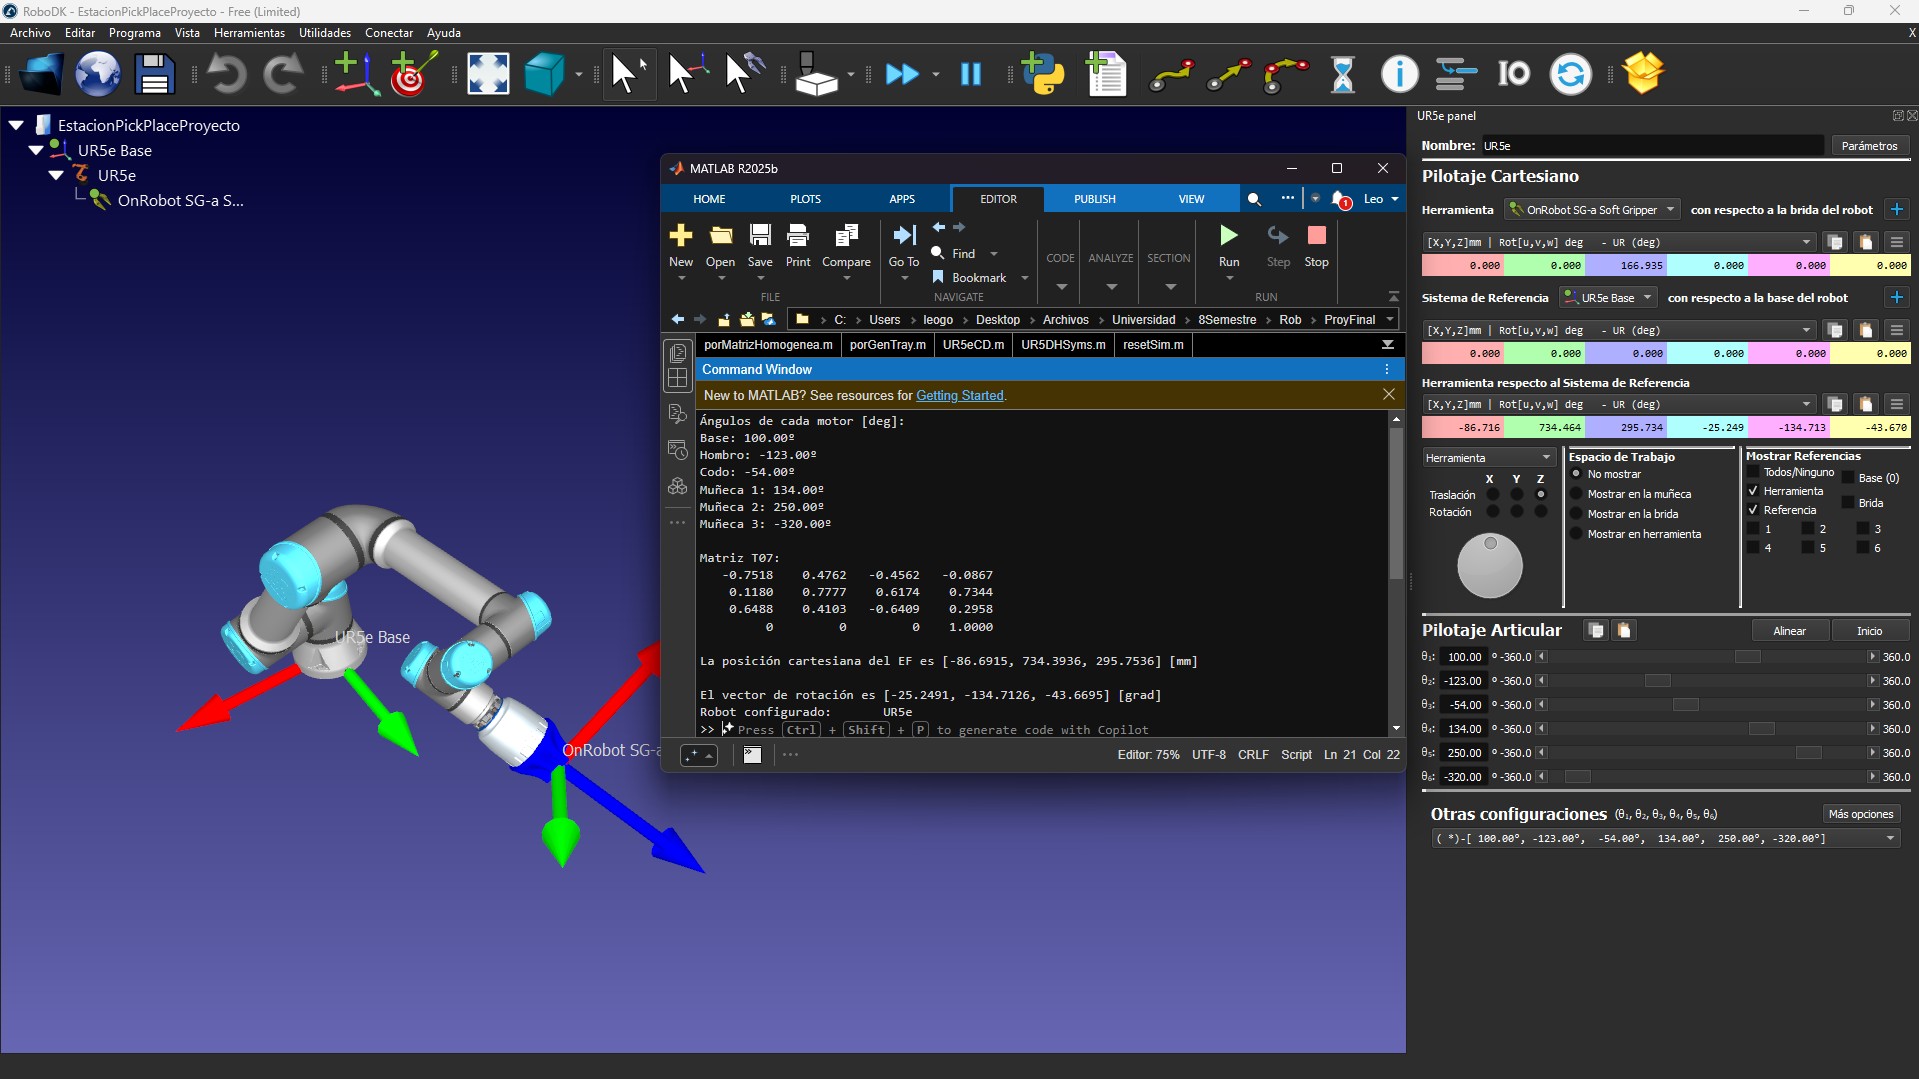This screenshot has height=1079, width=1919.
Task: Select the No mostrar workspace radio button
Action: (x=1576, y=474)
